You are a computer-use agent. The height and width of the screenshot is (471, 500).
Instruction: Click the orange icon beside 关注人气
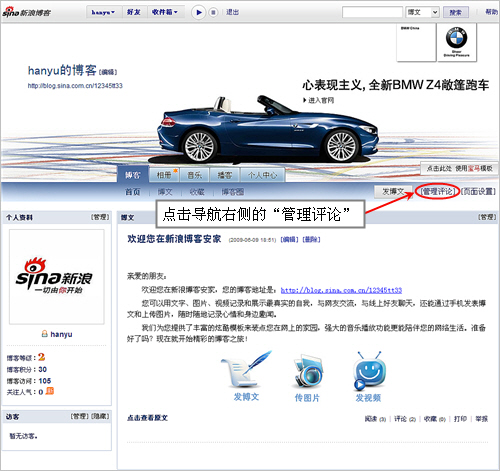coord(50,391)
